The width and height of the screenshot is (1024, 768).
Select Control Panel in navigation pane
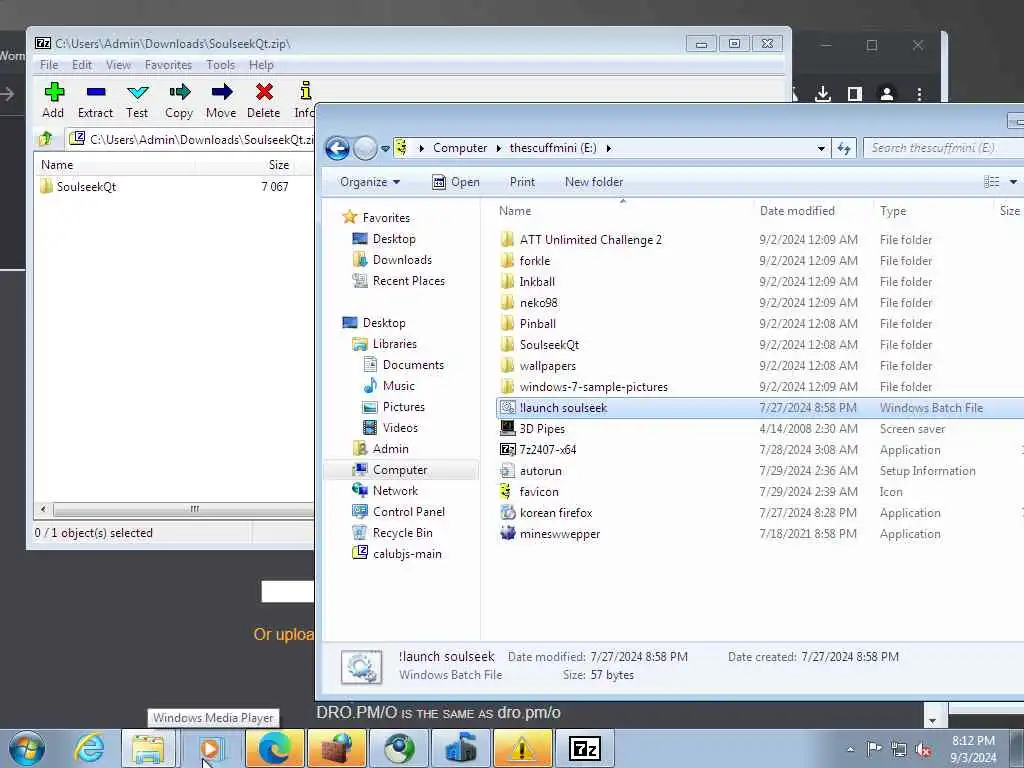tap(408, 512)
